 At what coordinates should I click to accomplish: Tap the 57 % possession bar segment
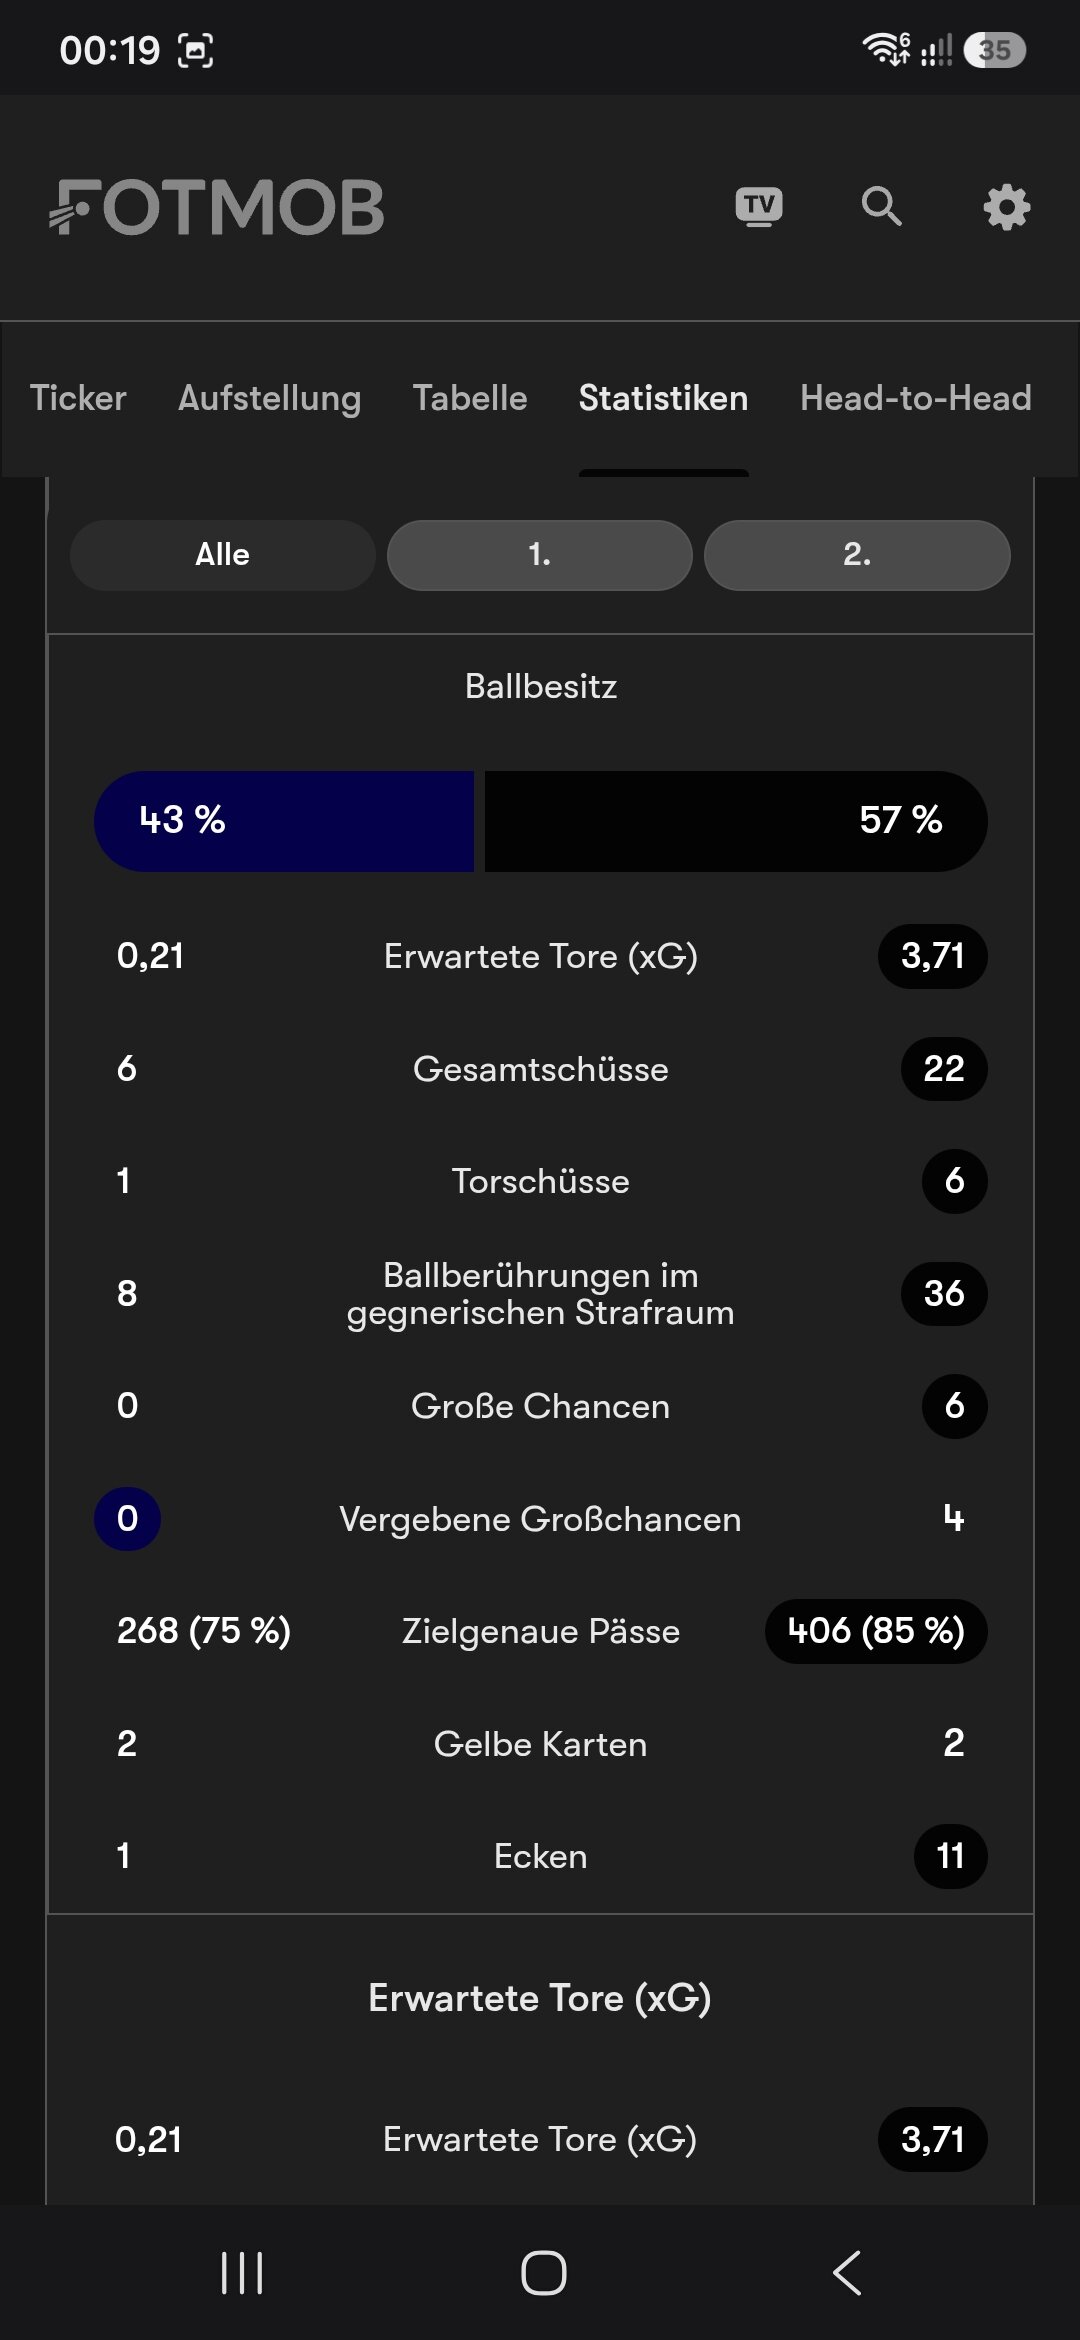[x=736, y=821]
